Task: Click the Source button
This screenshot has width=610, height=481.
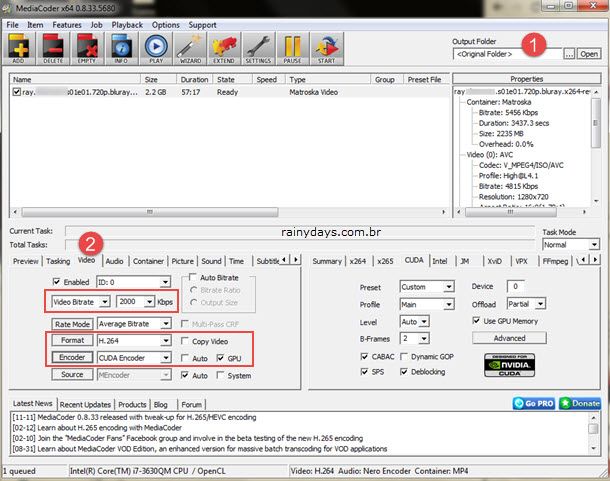Action: (72, 374)
